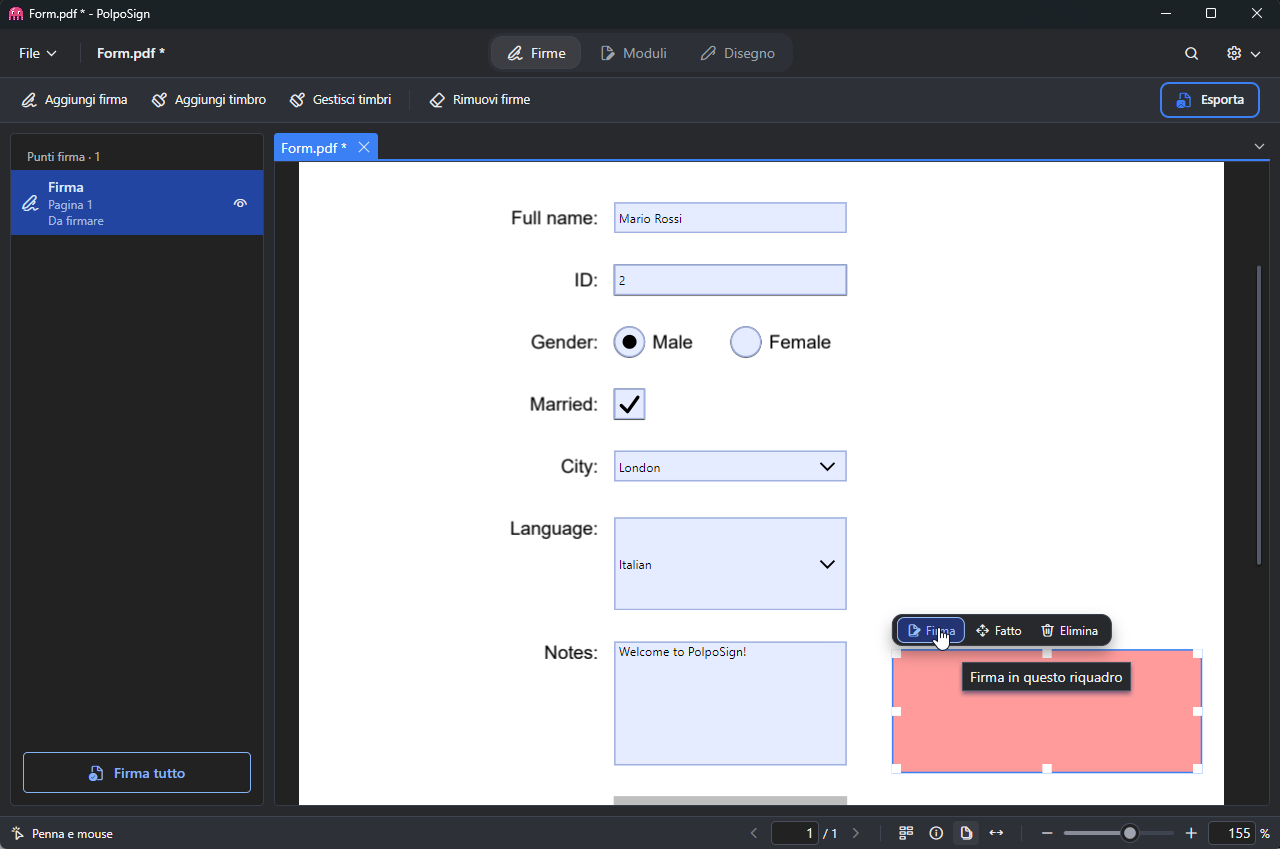Open the settings gear menu
Viewport: 1280px width, 849px height.
(1243, 54)
